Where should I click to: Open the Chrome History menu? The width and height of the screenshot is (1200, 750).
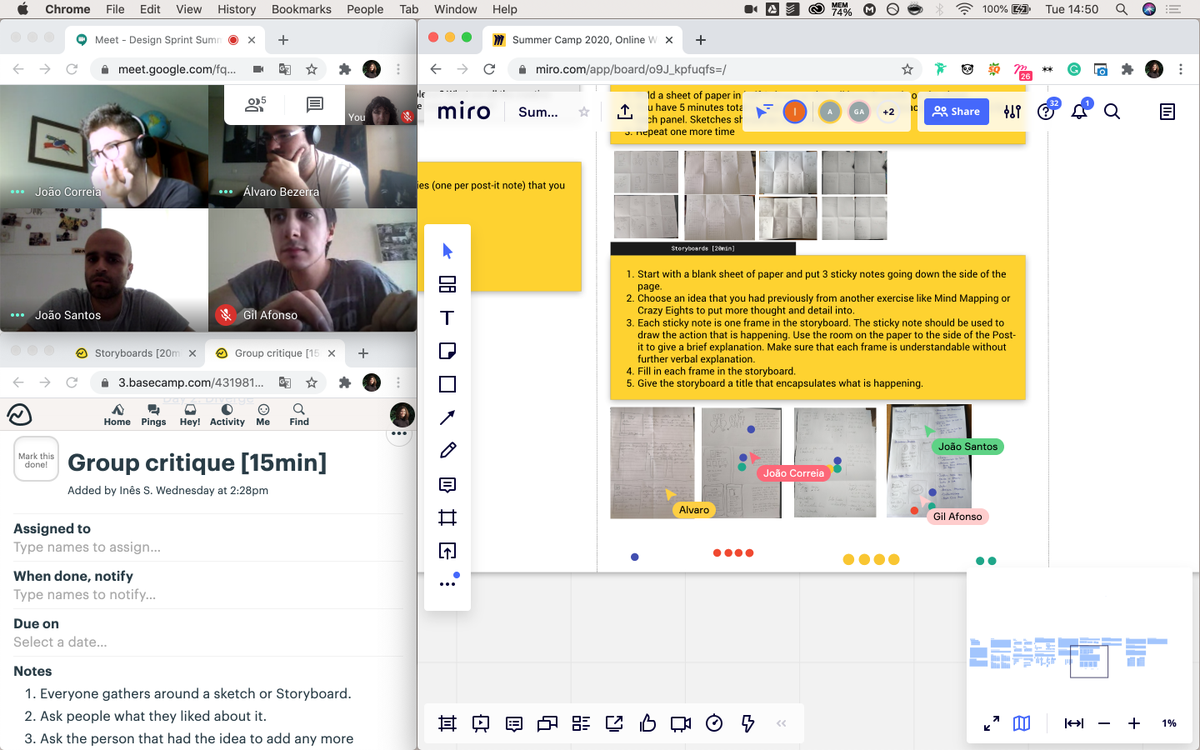click(236, 9)
